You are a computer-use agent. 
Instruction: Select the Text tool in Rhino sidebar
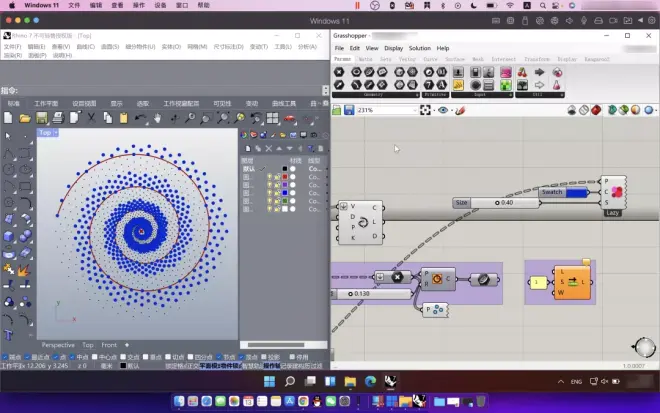[8, 335]
